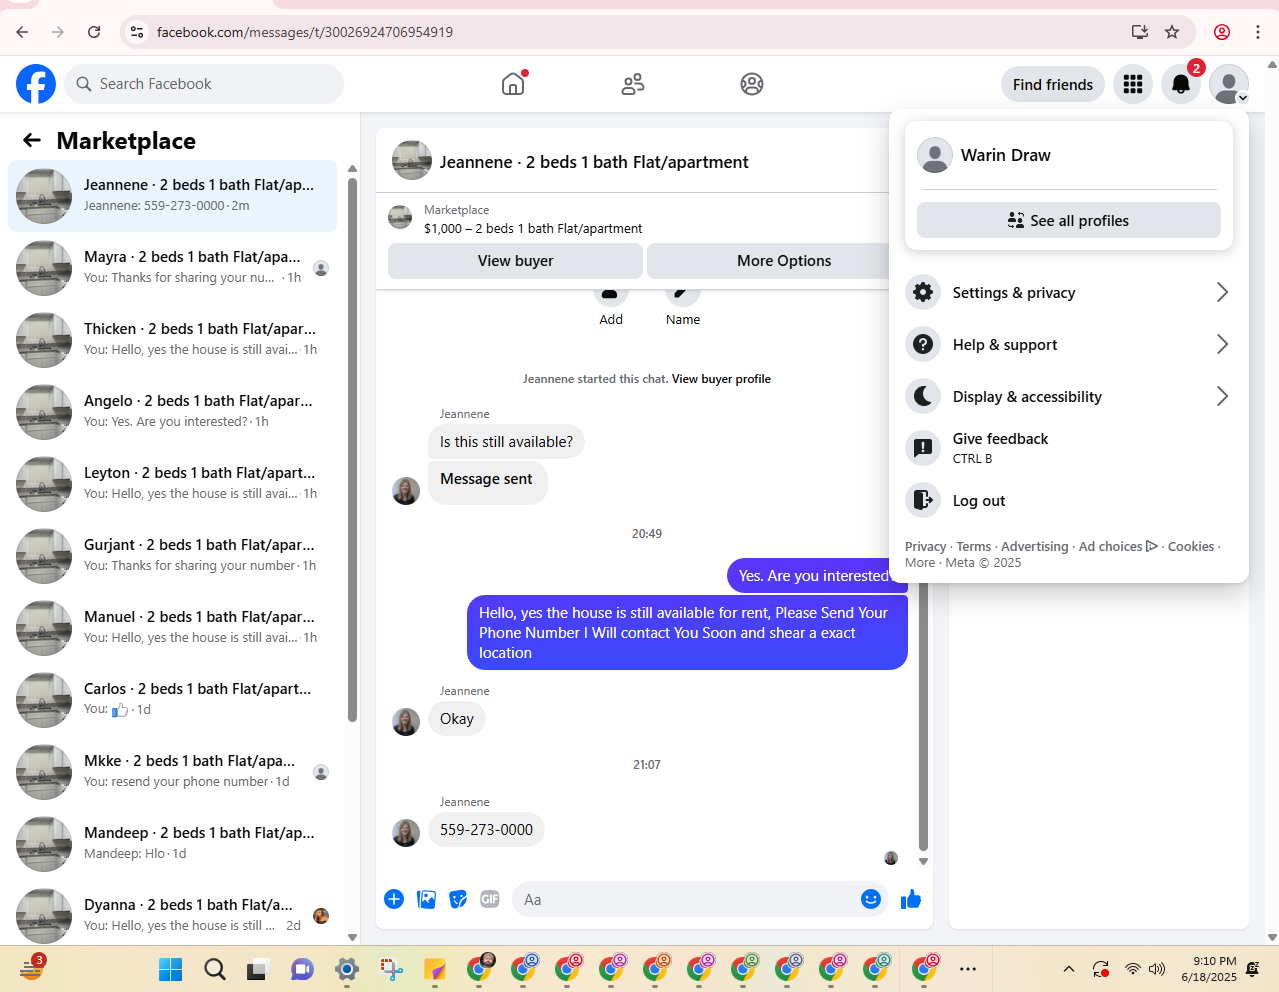The image size is (1279, 992).
Task: Open Windows taskbar search
Action: [215, 969]
